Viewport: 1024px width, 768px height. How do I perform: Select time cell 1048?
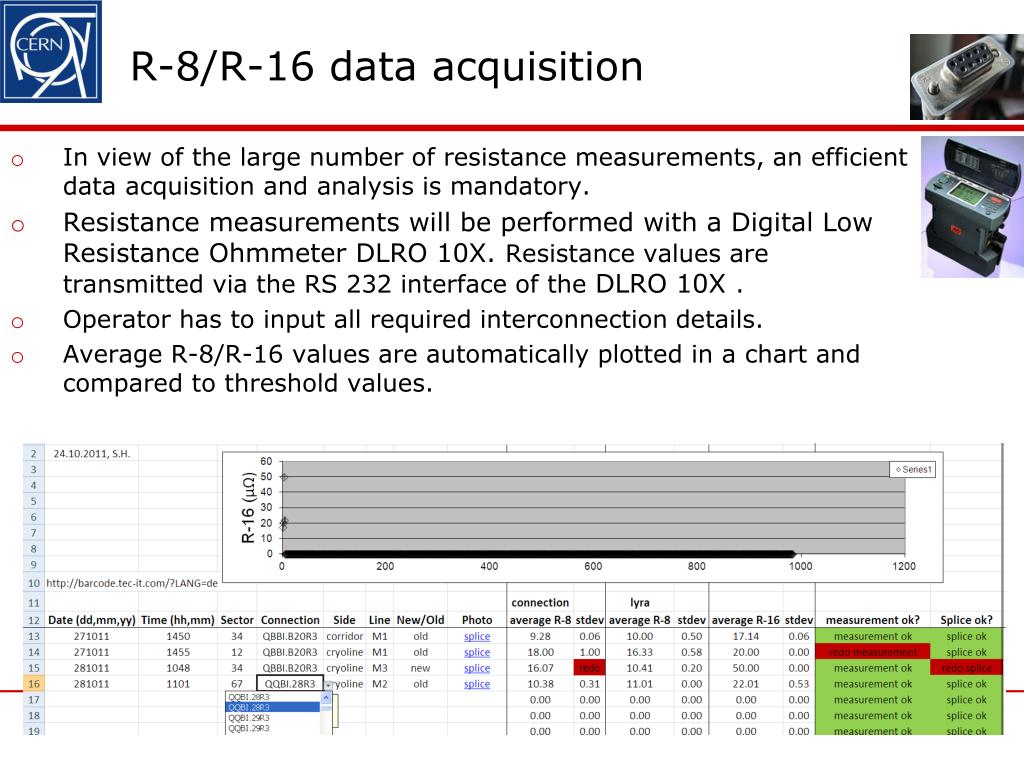178,668
